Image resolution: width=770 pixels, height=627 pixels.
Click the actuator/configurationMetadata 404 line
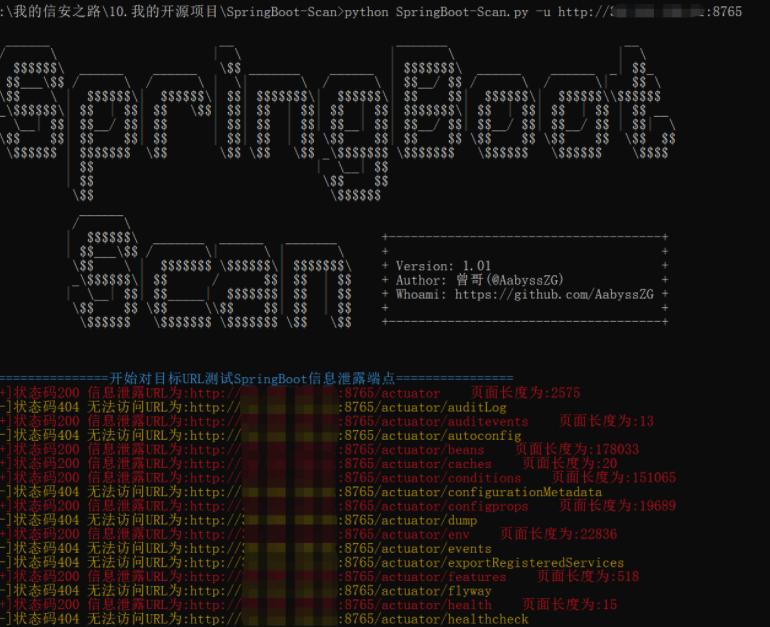click(x=301, y=492)
